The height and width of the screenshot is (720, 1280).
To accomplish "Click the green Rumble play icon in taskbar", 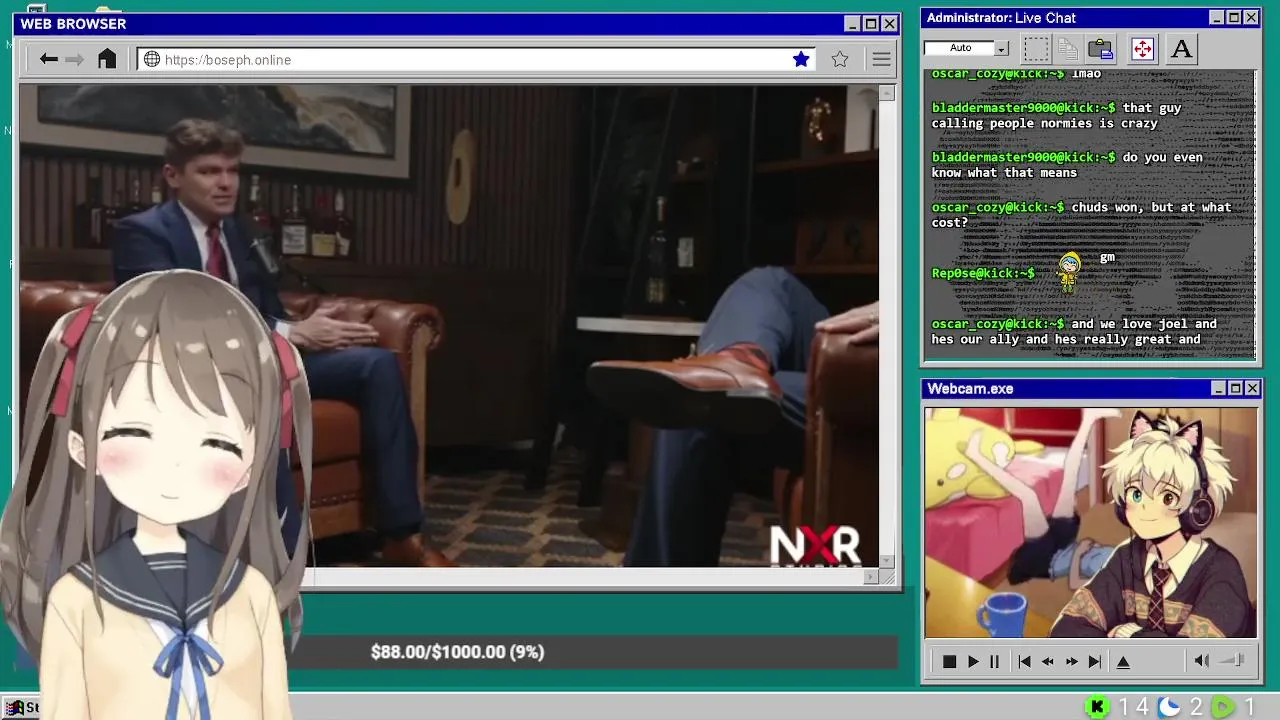I will point(1223,707).
